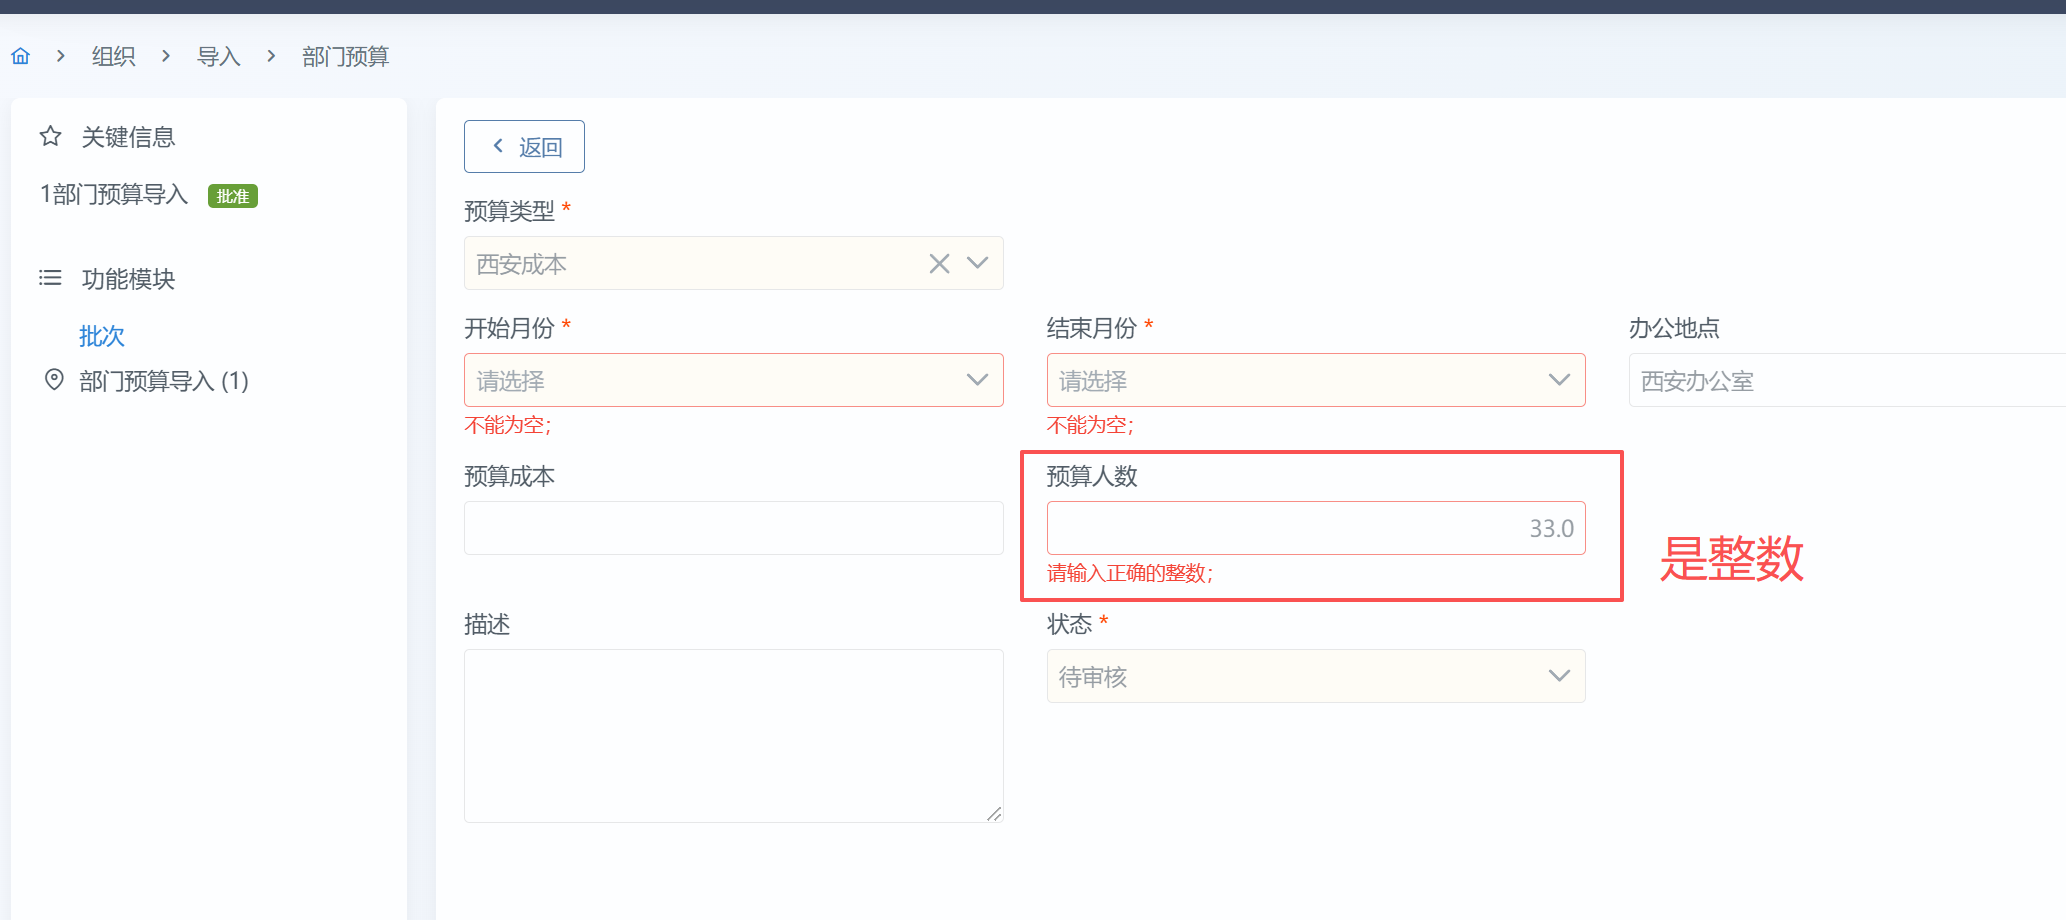Click the green 批准 status badge
This screenshot has width=2066, height=920.
232,196
